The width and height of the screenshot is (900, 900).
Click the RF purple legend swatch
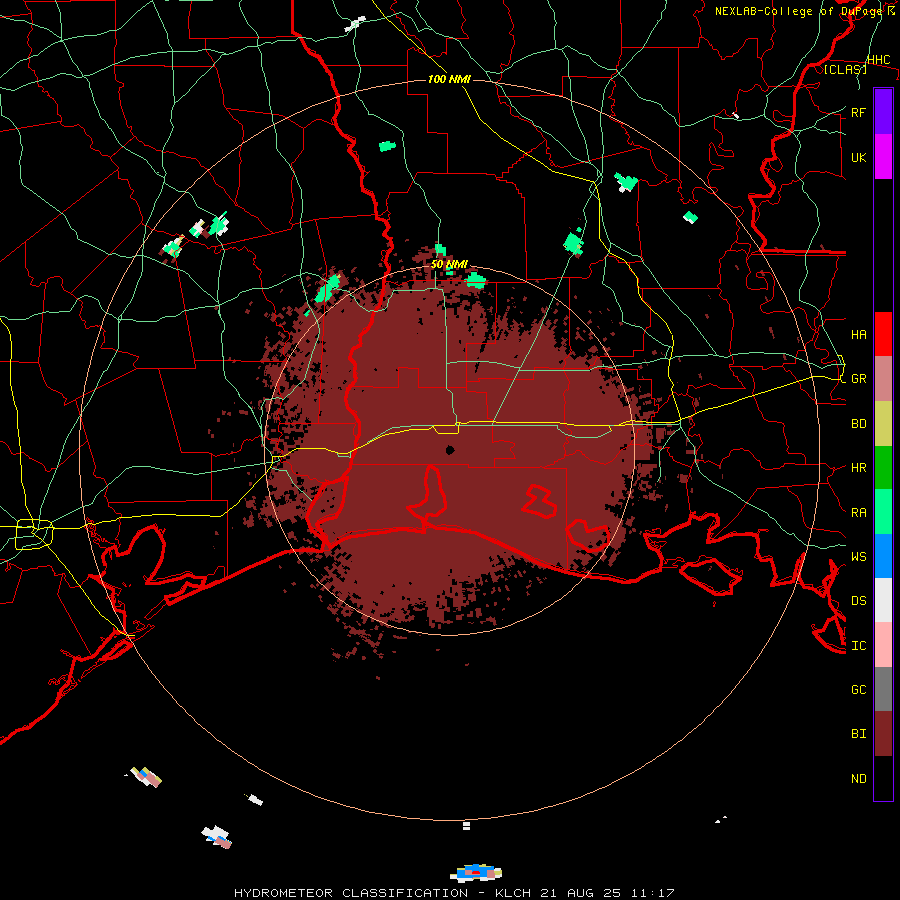[x=883, y=111]
